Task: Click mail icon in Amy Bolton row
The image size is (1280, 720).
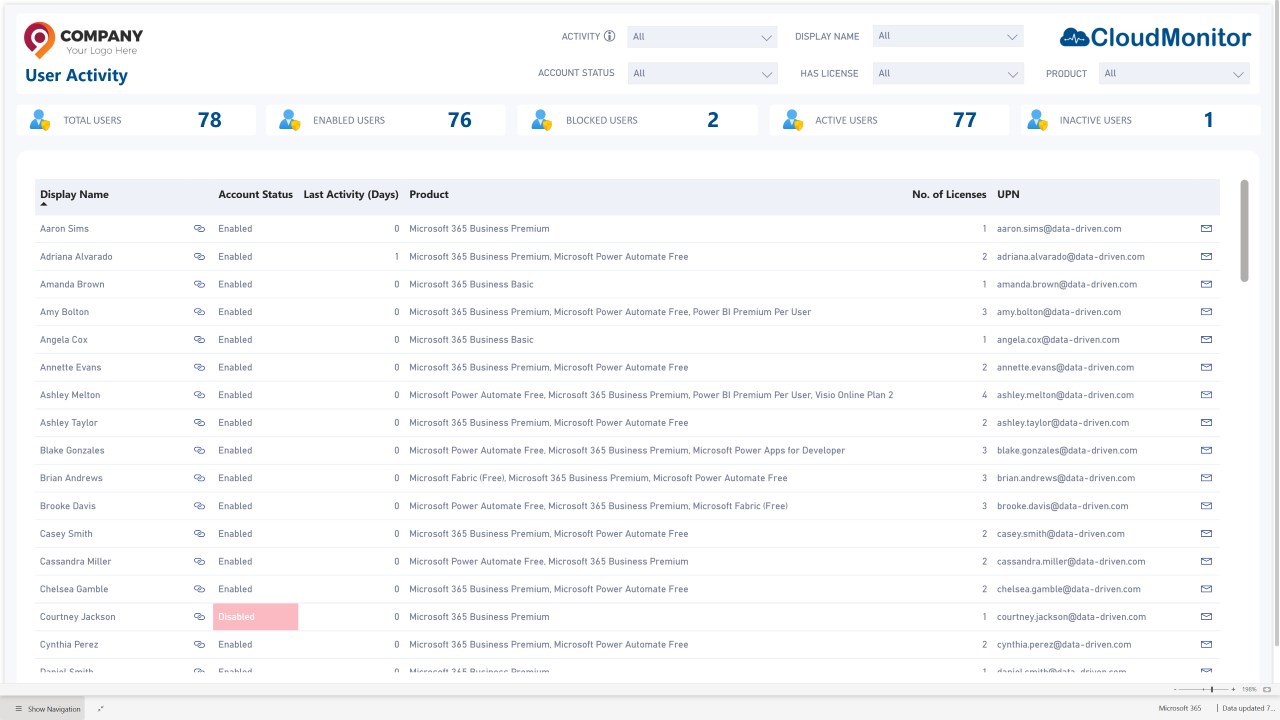Action: (1206, 312)
